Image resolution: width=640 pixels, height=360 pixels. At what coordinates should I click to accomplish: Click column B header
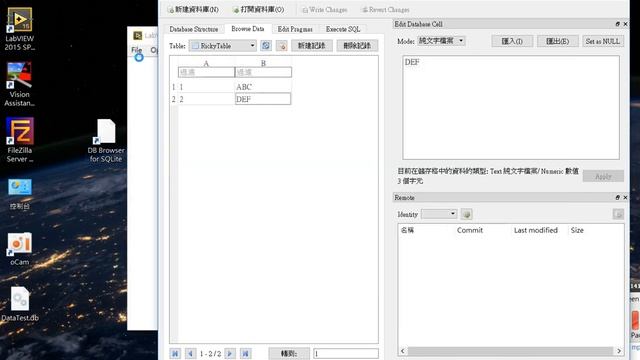coord(263,63)
